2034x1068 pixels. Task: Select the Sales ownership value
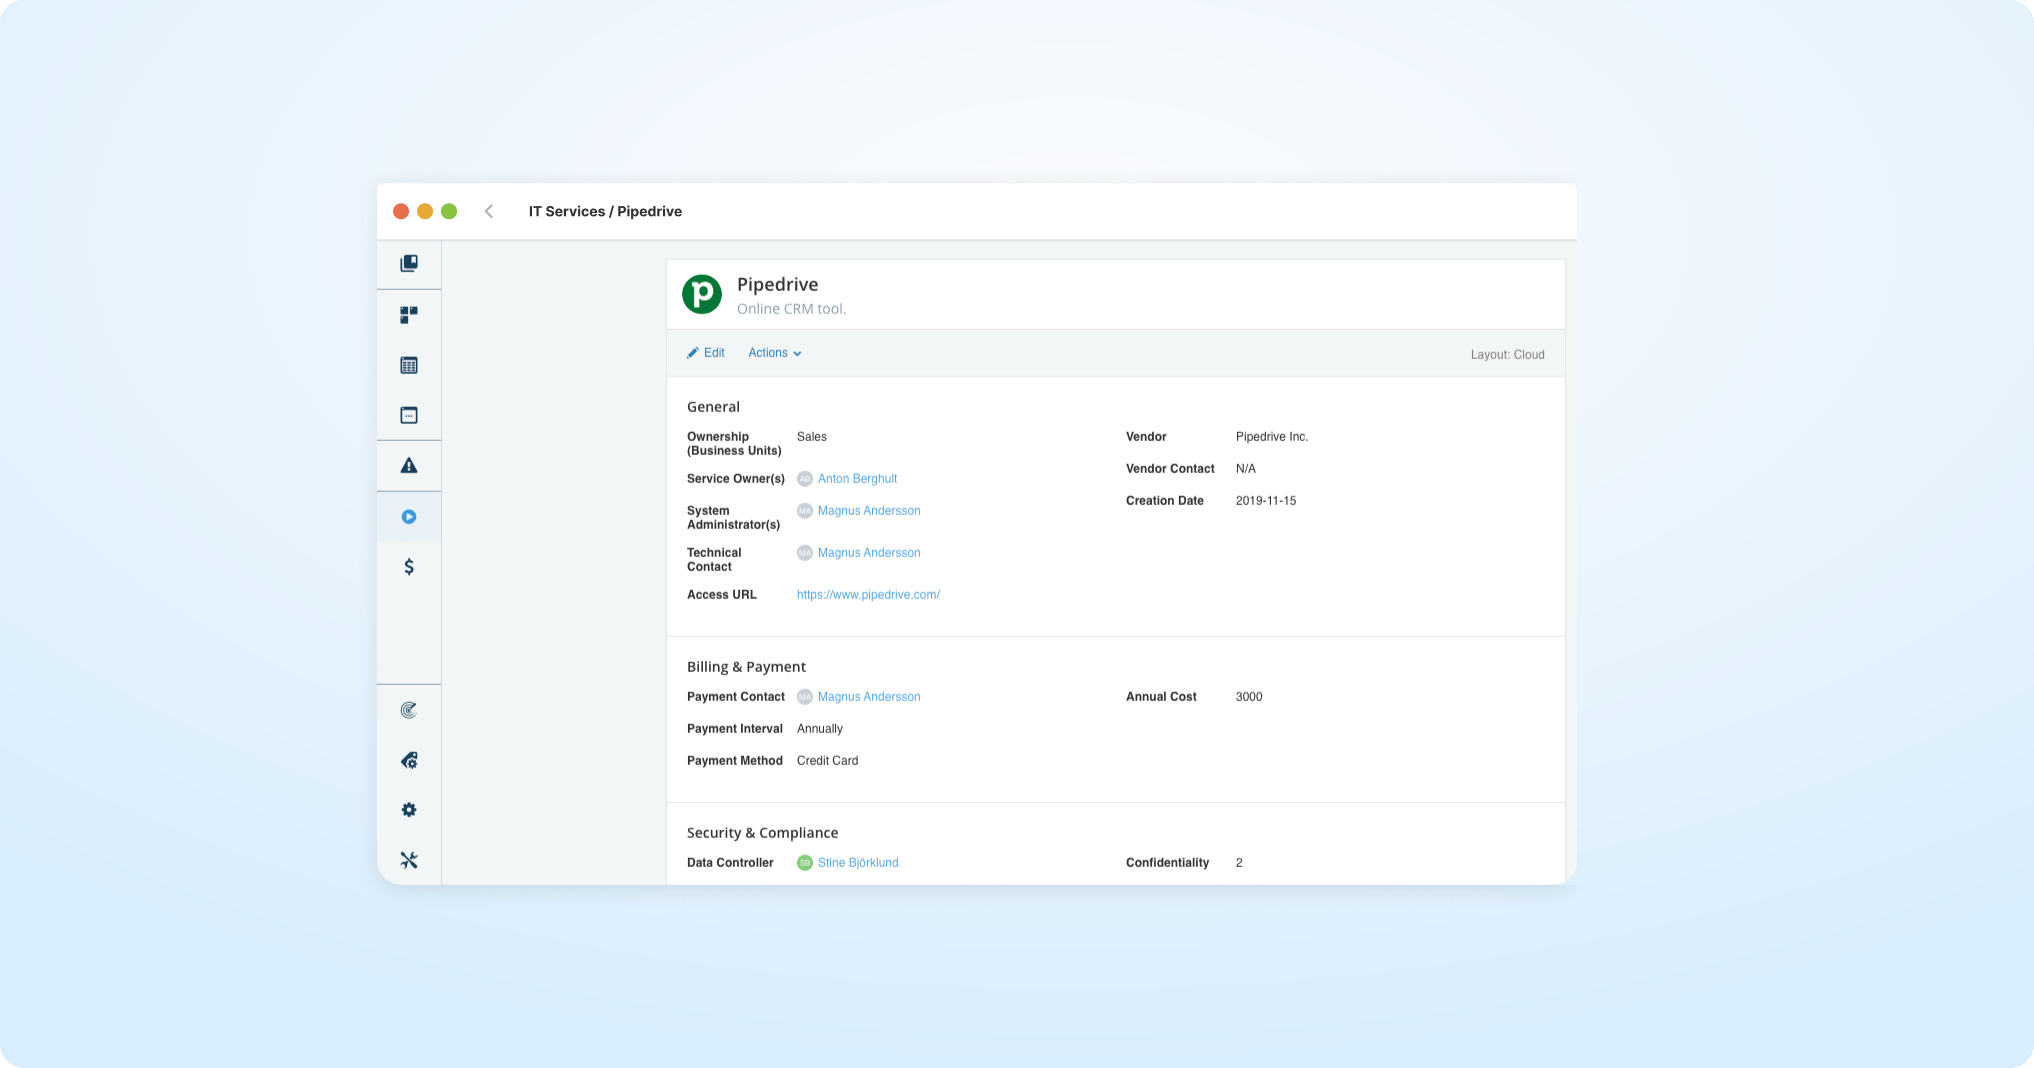click(x=812, y=437)
